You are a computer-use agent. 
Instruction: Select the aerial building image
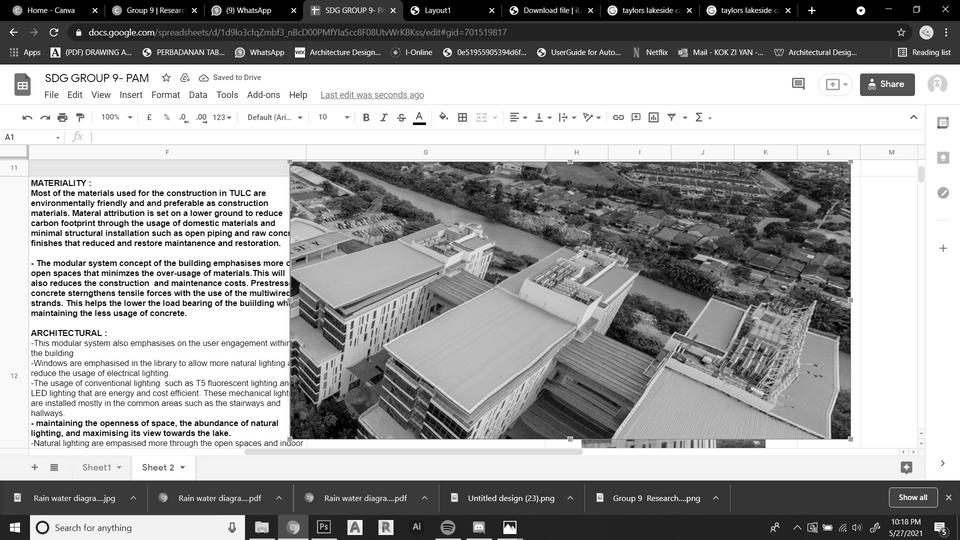click(570, 300)
